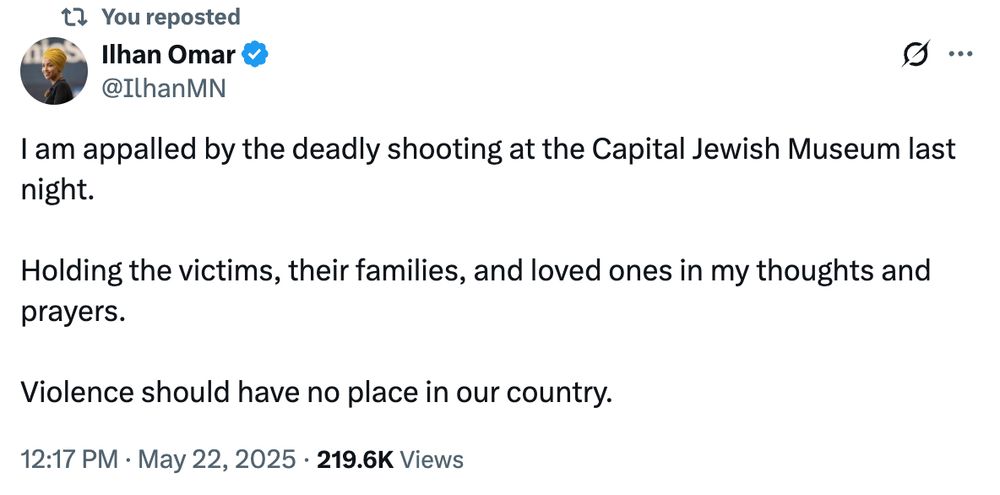The height and width of the screenshot is (495, 1000).
Task: Click the word "prayers." in the tweet
Action: [x=73, y=311]
